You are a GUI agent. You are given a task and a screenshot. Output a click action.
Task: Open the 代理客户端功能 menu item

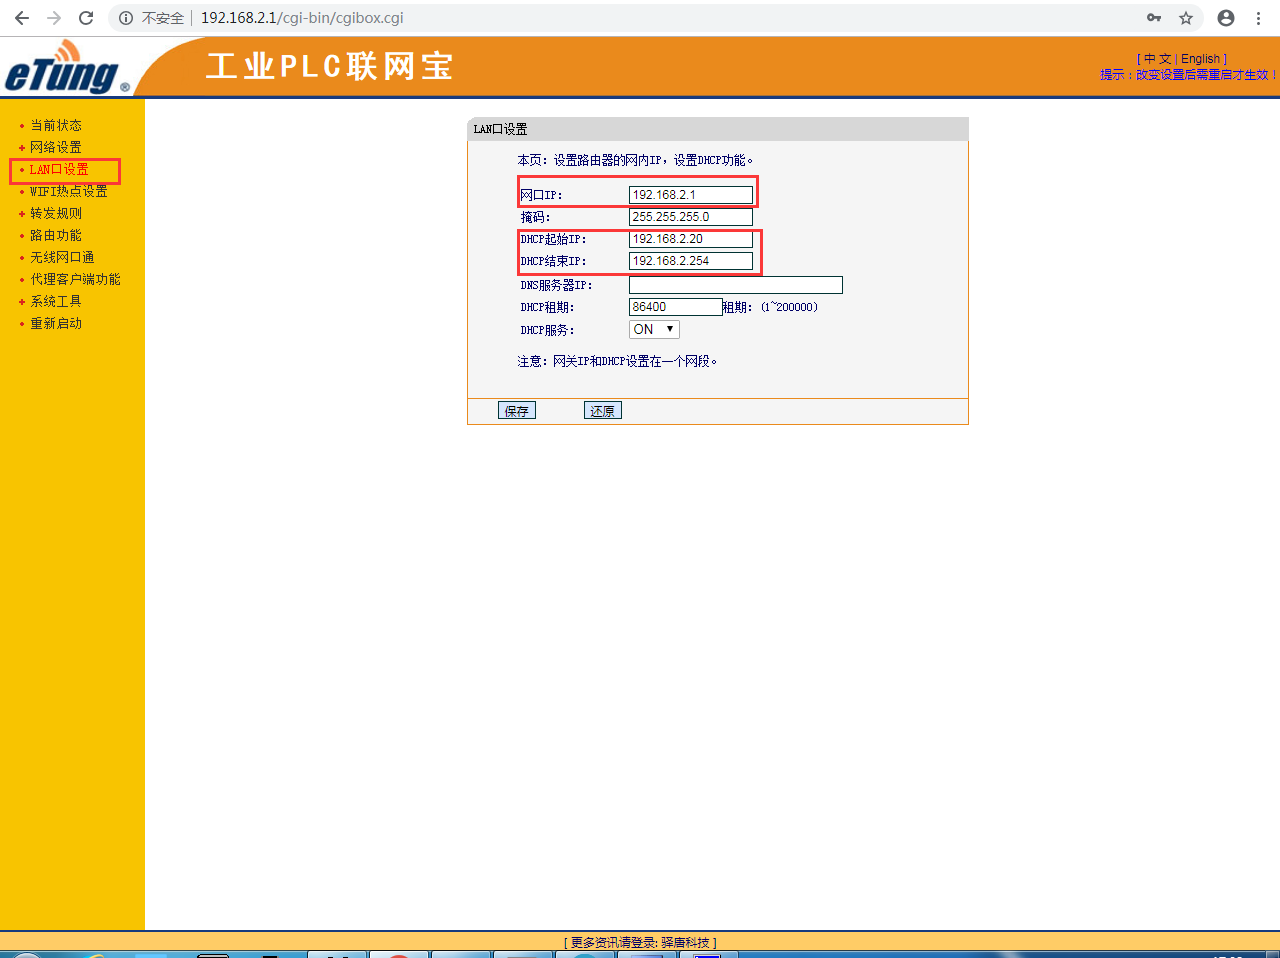tap(75, 279)
